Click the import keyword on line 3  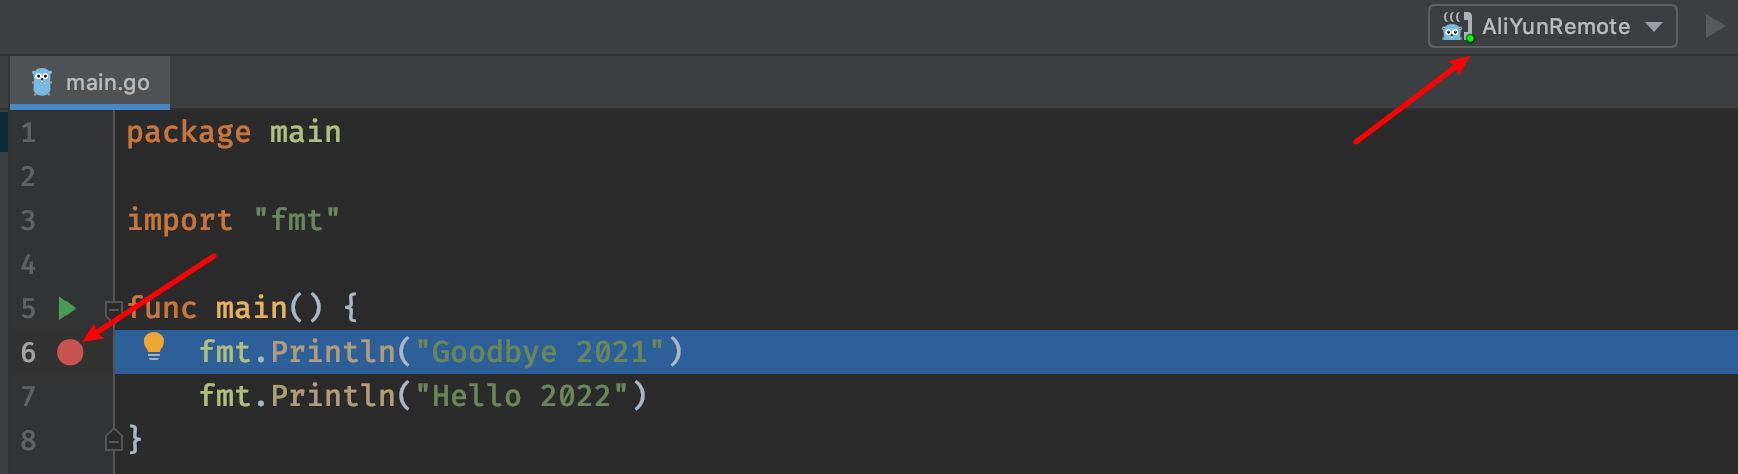179,221
